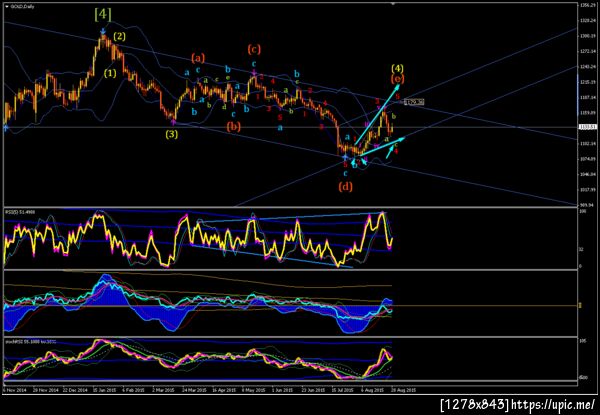Select the blue down arrow above the [4] peak

click(x=103, y=33)
